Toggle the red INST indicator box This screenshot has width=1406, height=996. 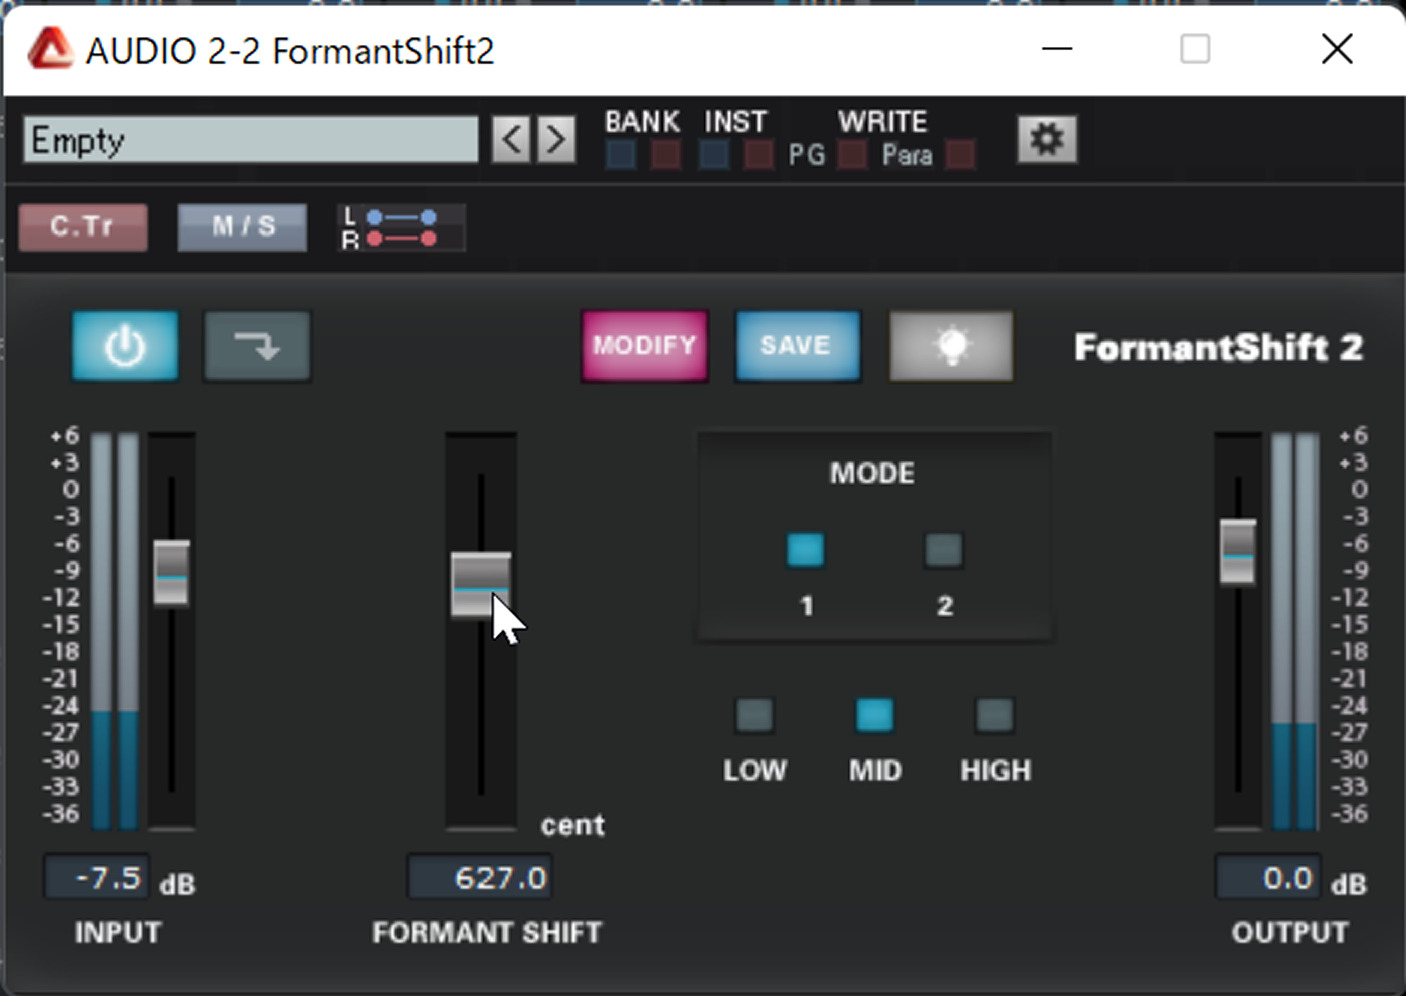click(x=759, y=155)
